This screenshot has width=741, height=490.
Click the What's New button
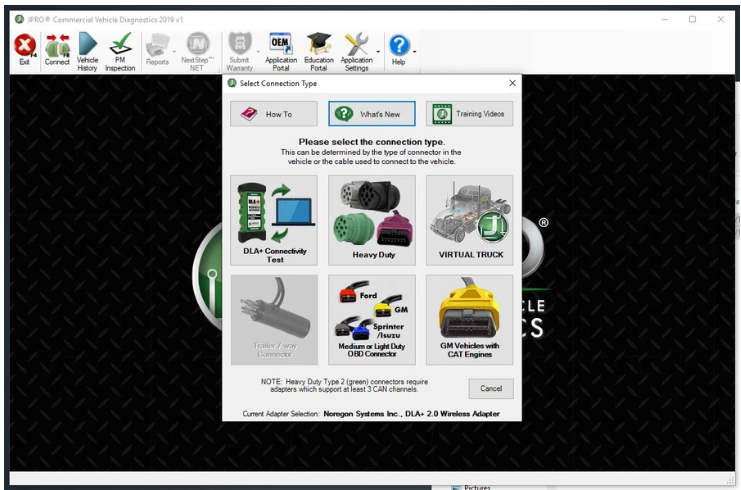click(372, 114)
